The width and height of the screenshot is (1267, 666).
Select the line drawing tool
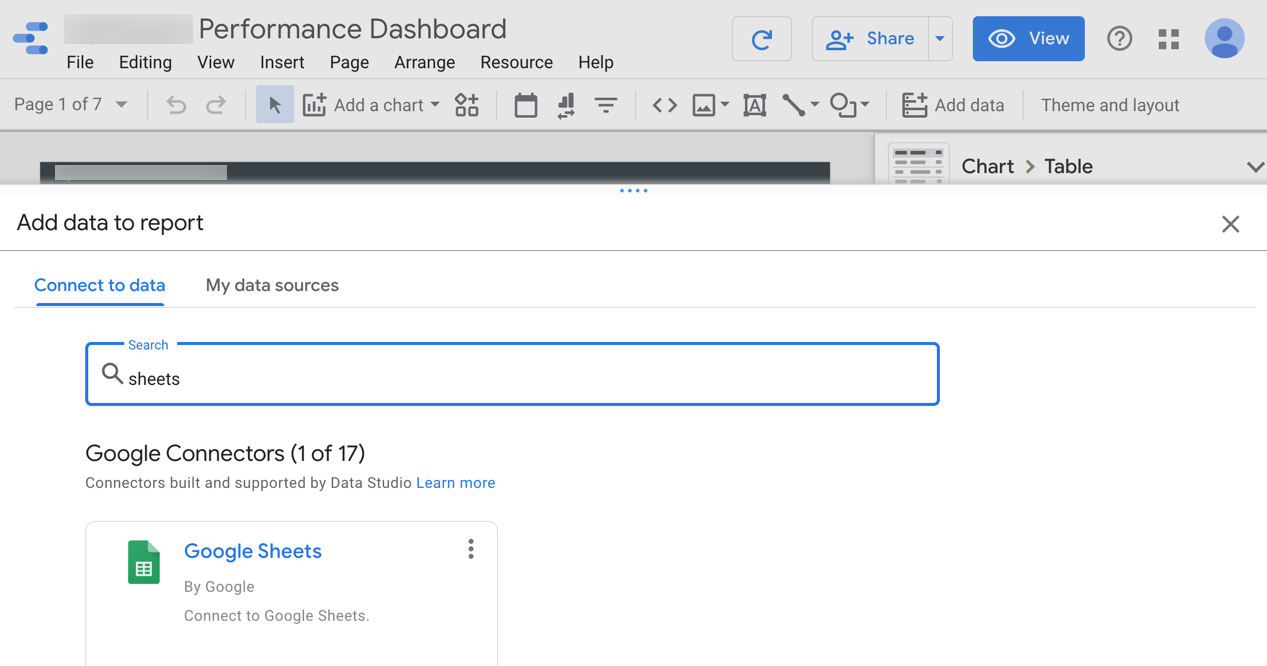coord(794,105)
